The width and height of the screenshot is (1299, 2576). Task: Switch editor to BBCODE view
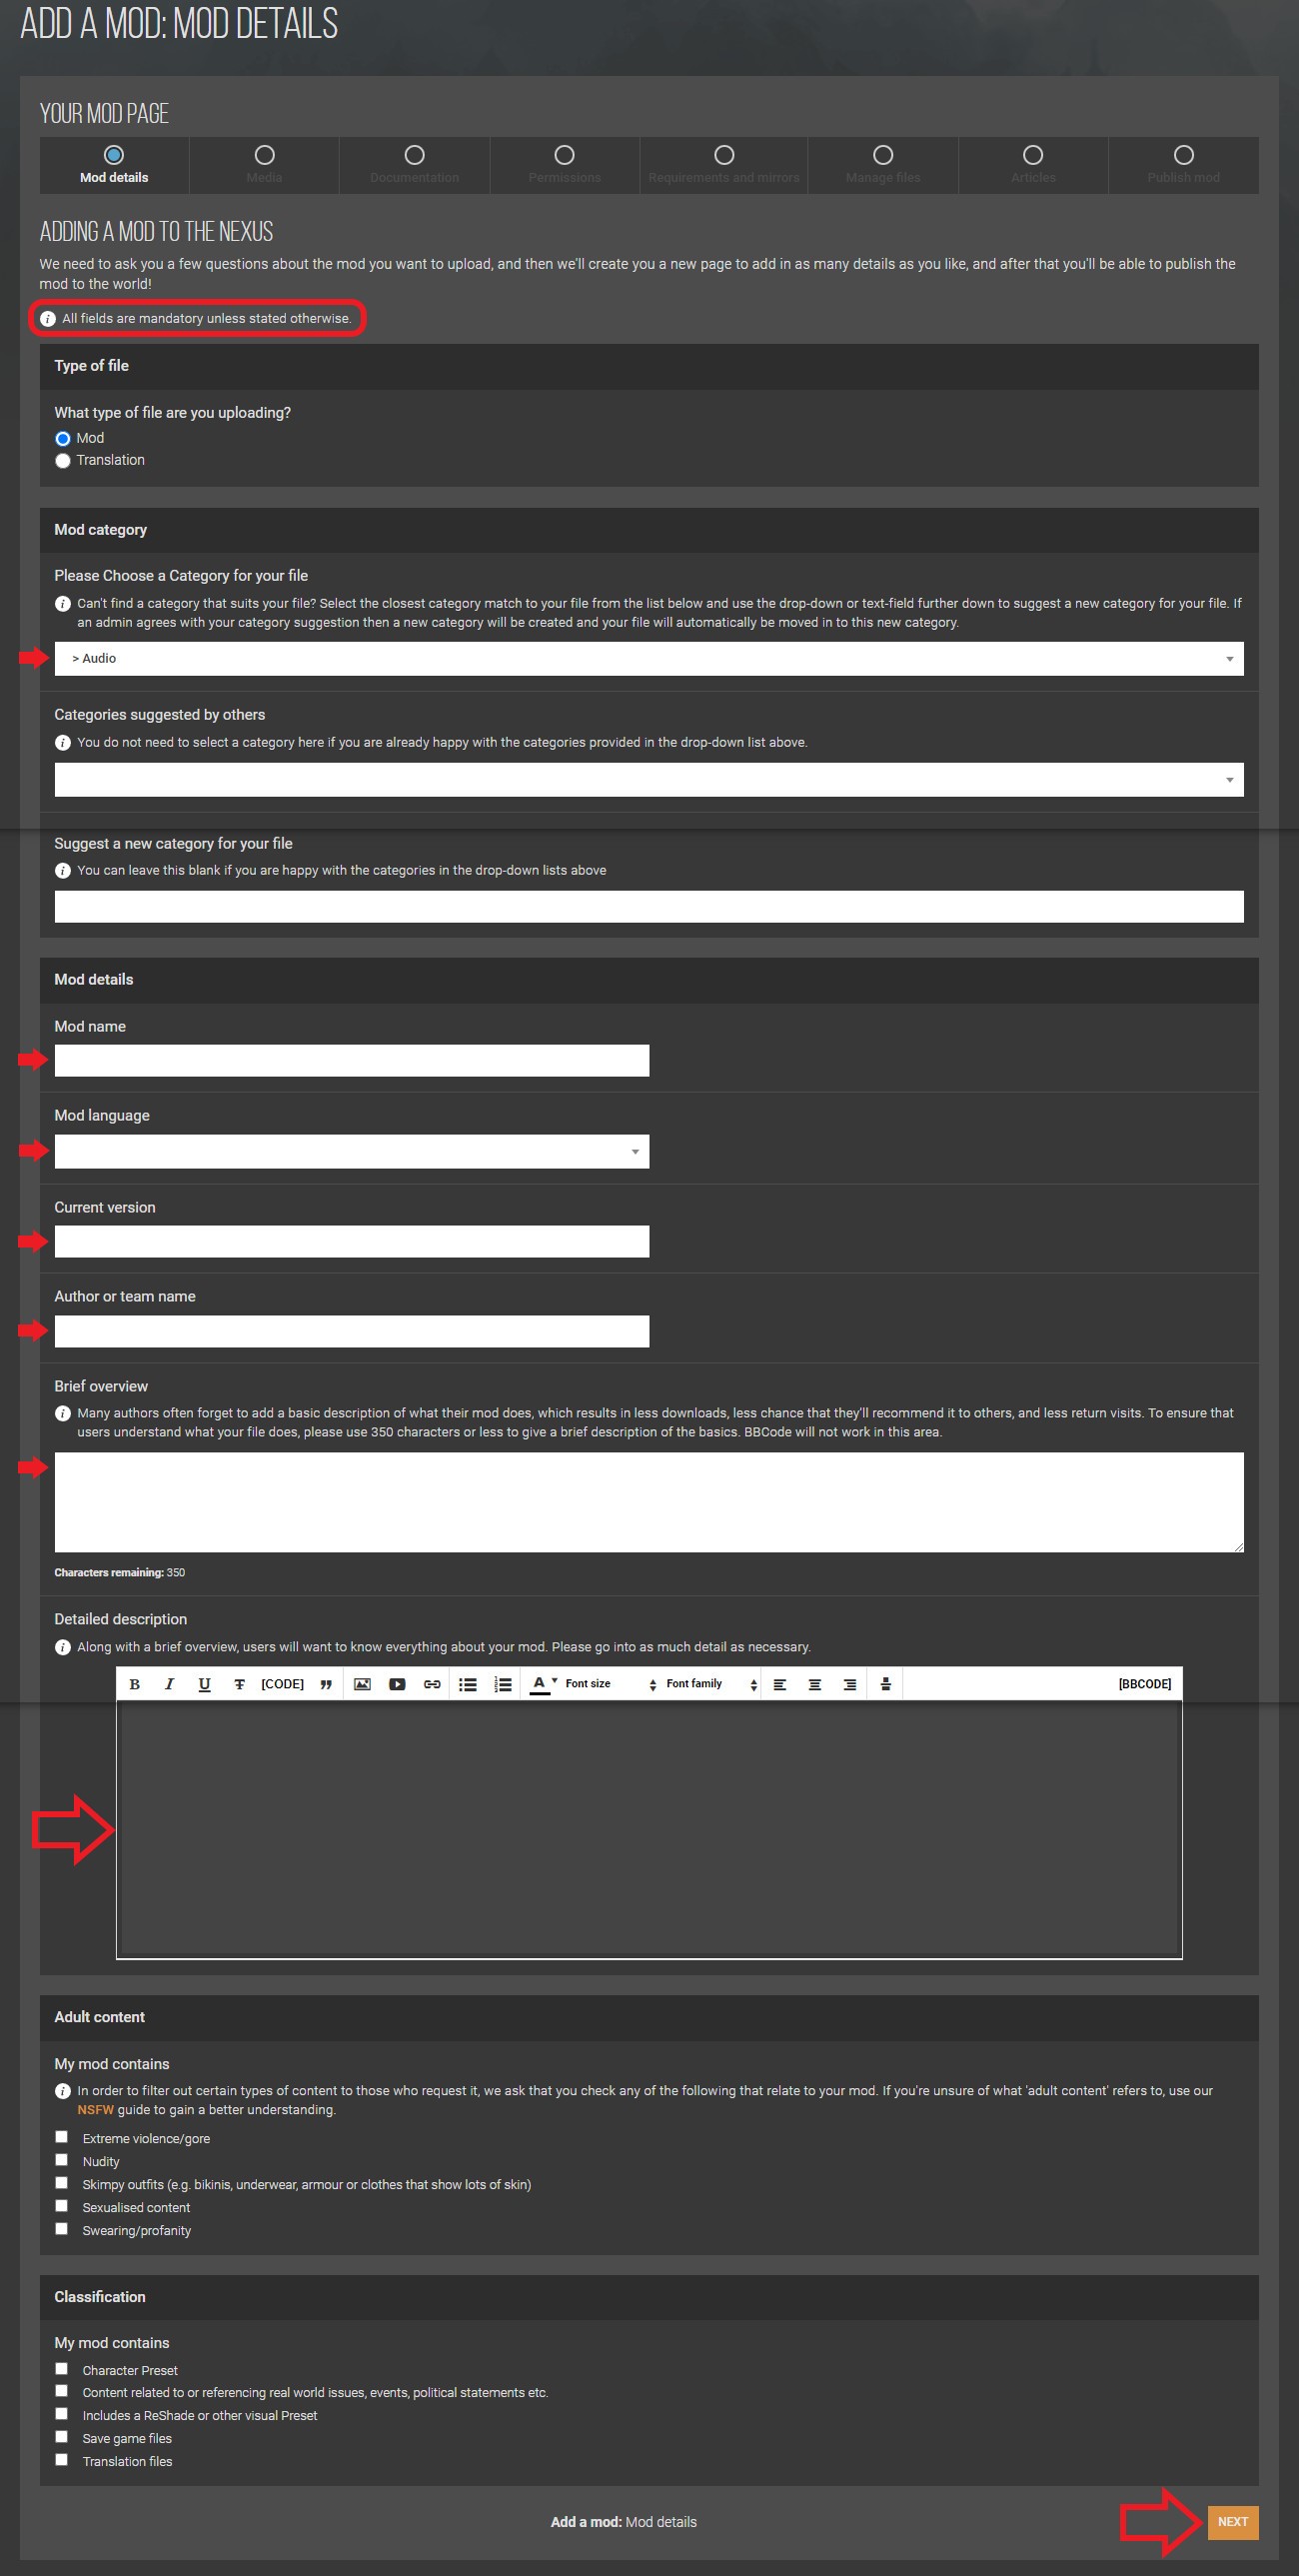(x=1145, y=1684)
